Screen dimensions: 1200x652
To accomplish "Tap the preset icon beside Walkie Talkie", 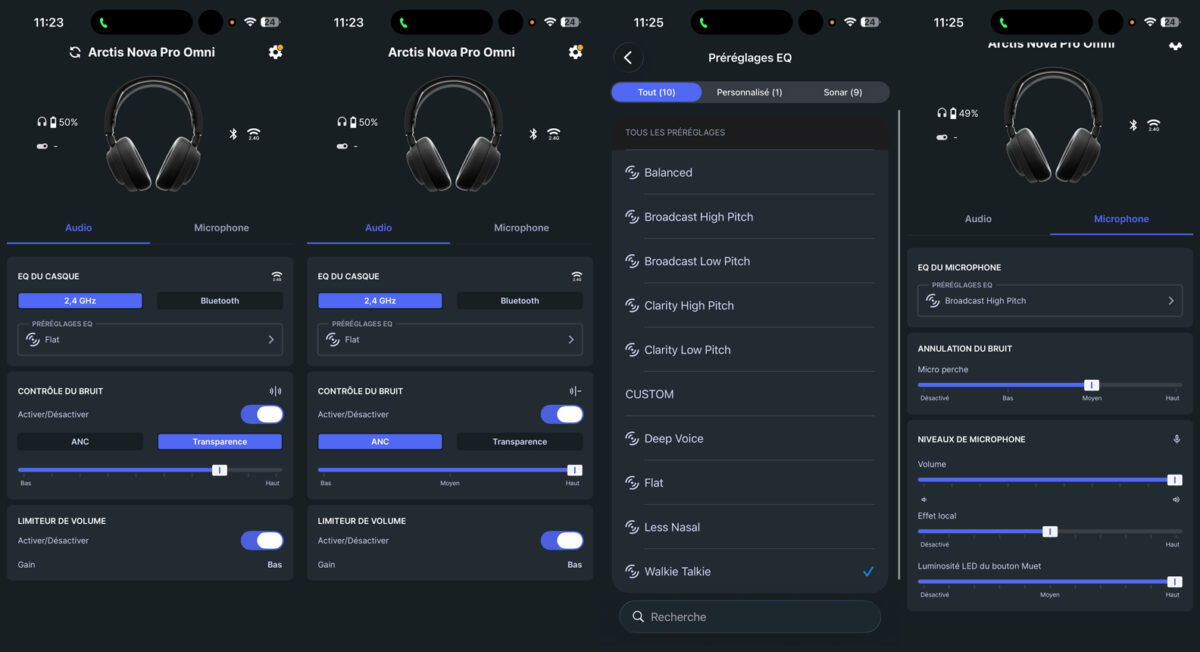I will pos(632,571).
